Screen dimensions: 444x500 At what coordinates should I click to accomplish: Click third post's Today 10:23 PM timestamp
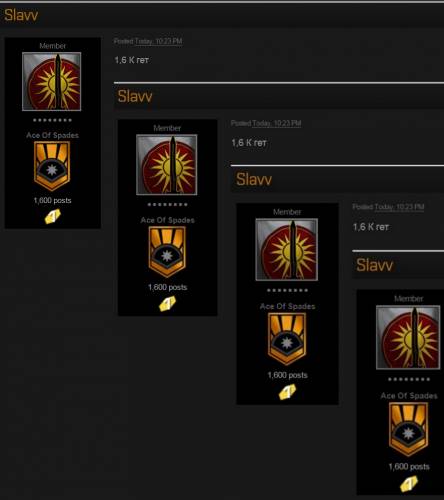click(399, 207)
